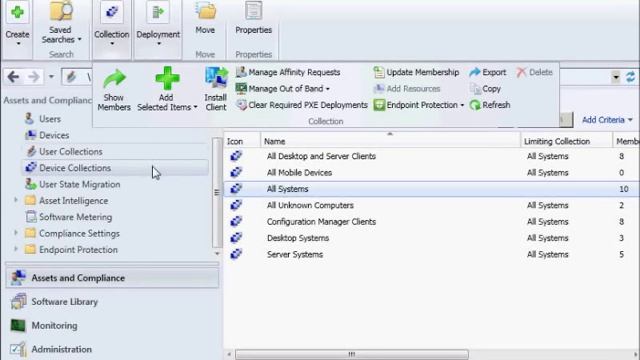Choose Clear Required PXE Deployments
This screenshot has width=640, height=360.
pos(302,105)
